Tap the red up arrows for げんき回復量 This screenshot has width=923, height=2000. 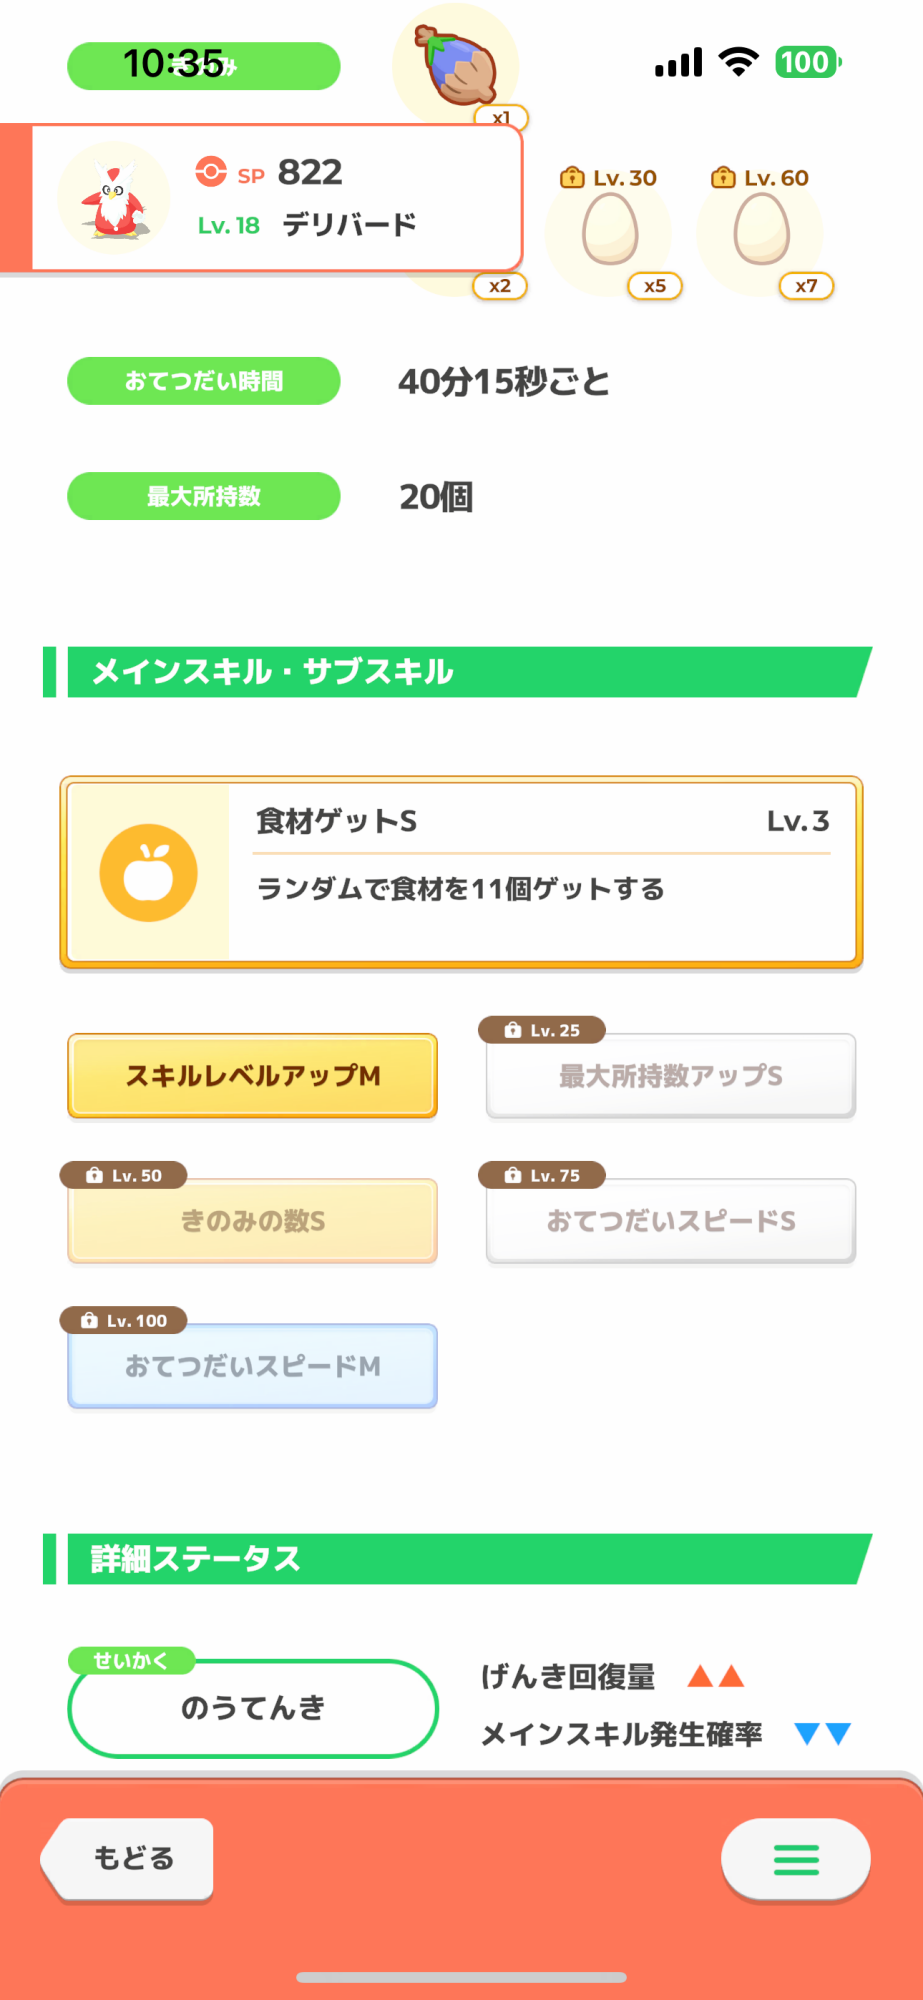(x=716, y=1676)
